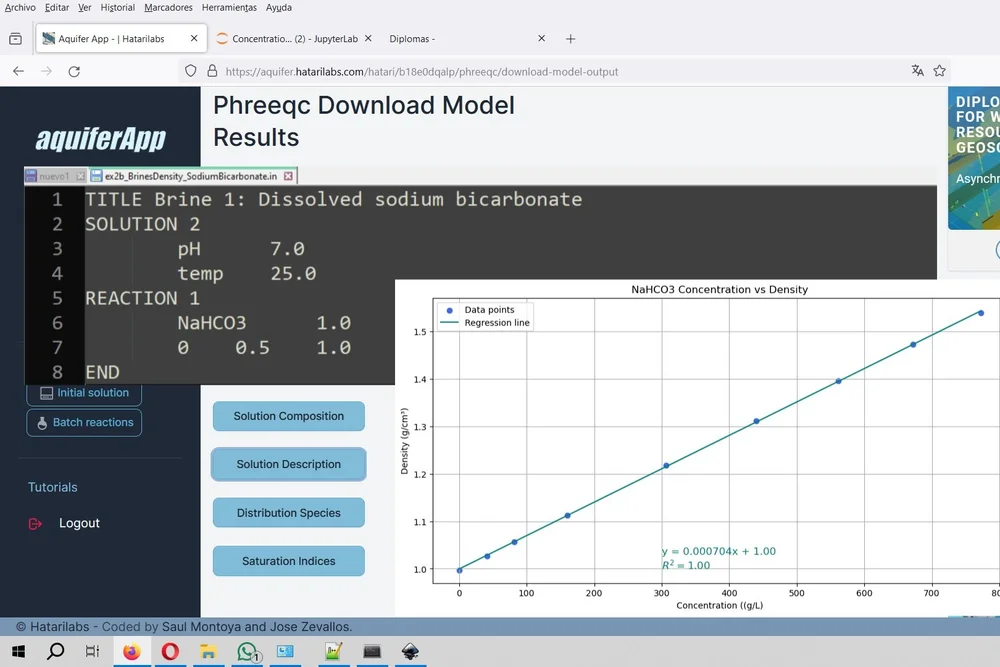Click the Distribution Species button
Screen dimensions: 1000x667
coord(288,513)
